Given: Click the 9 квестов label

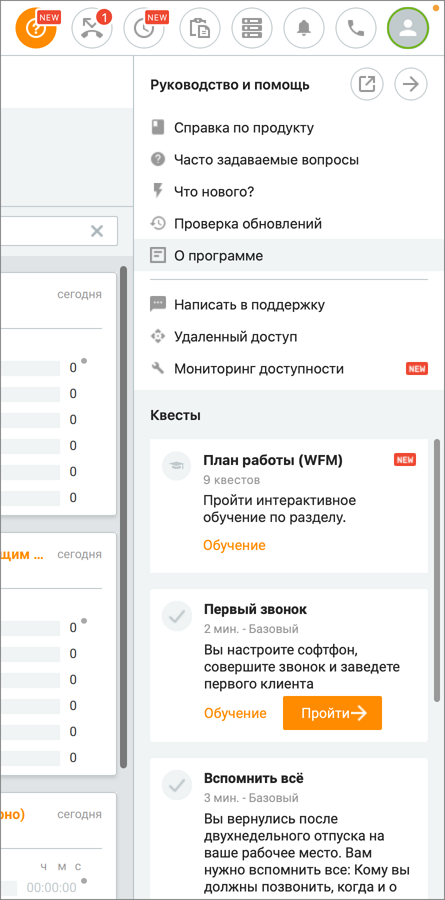Looking at the screenshot, I should coord(232,480).
